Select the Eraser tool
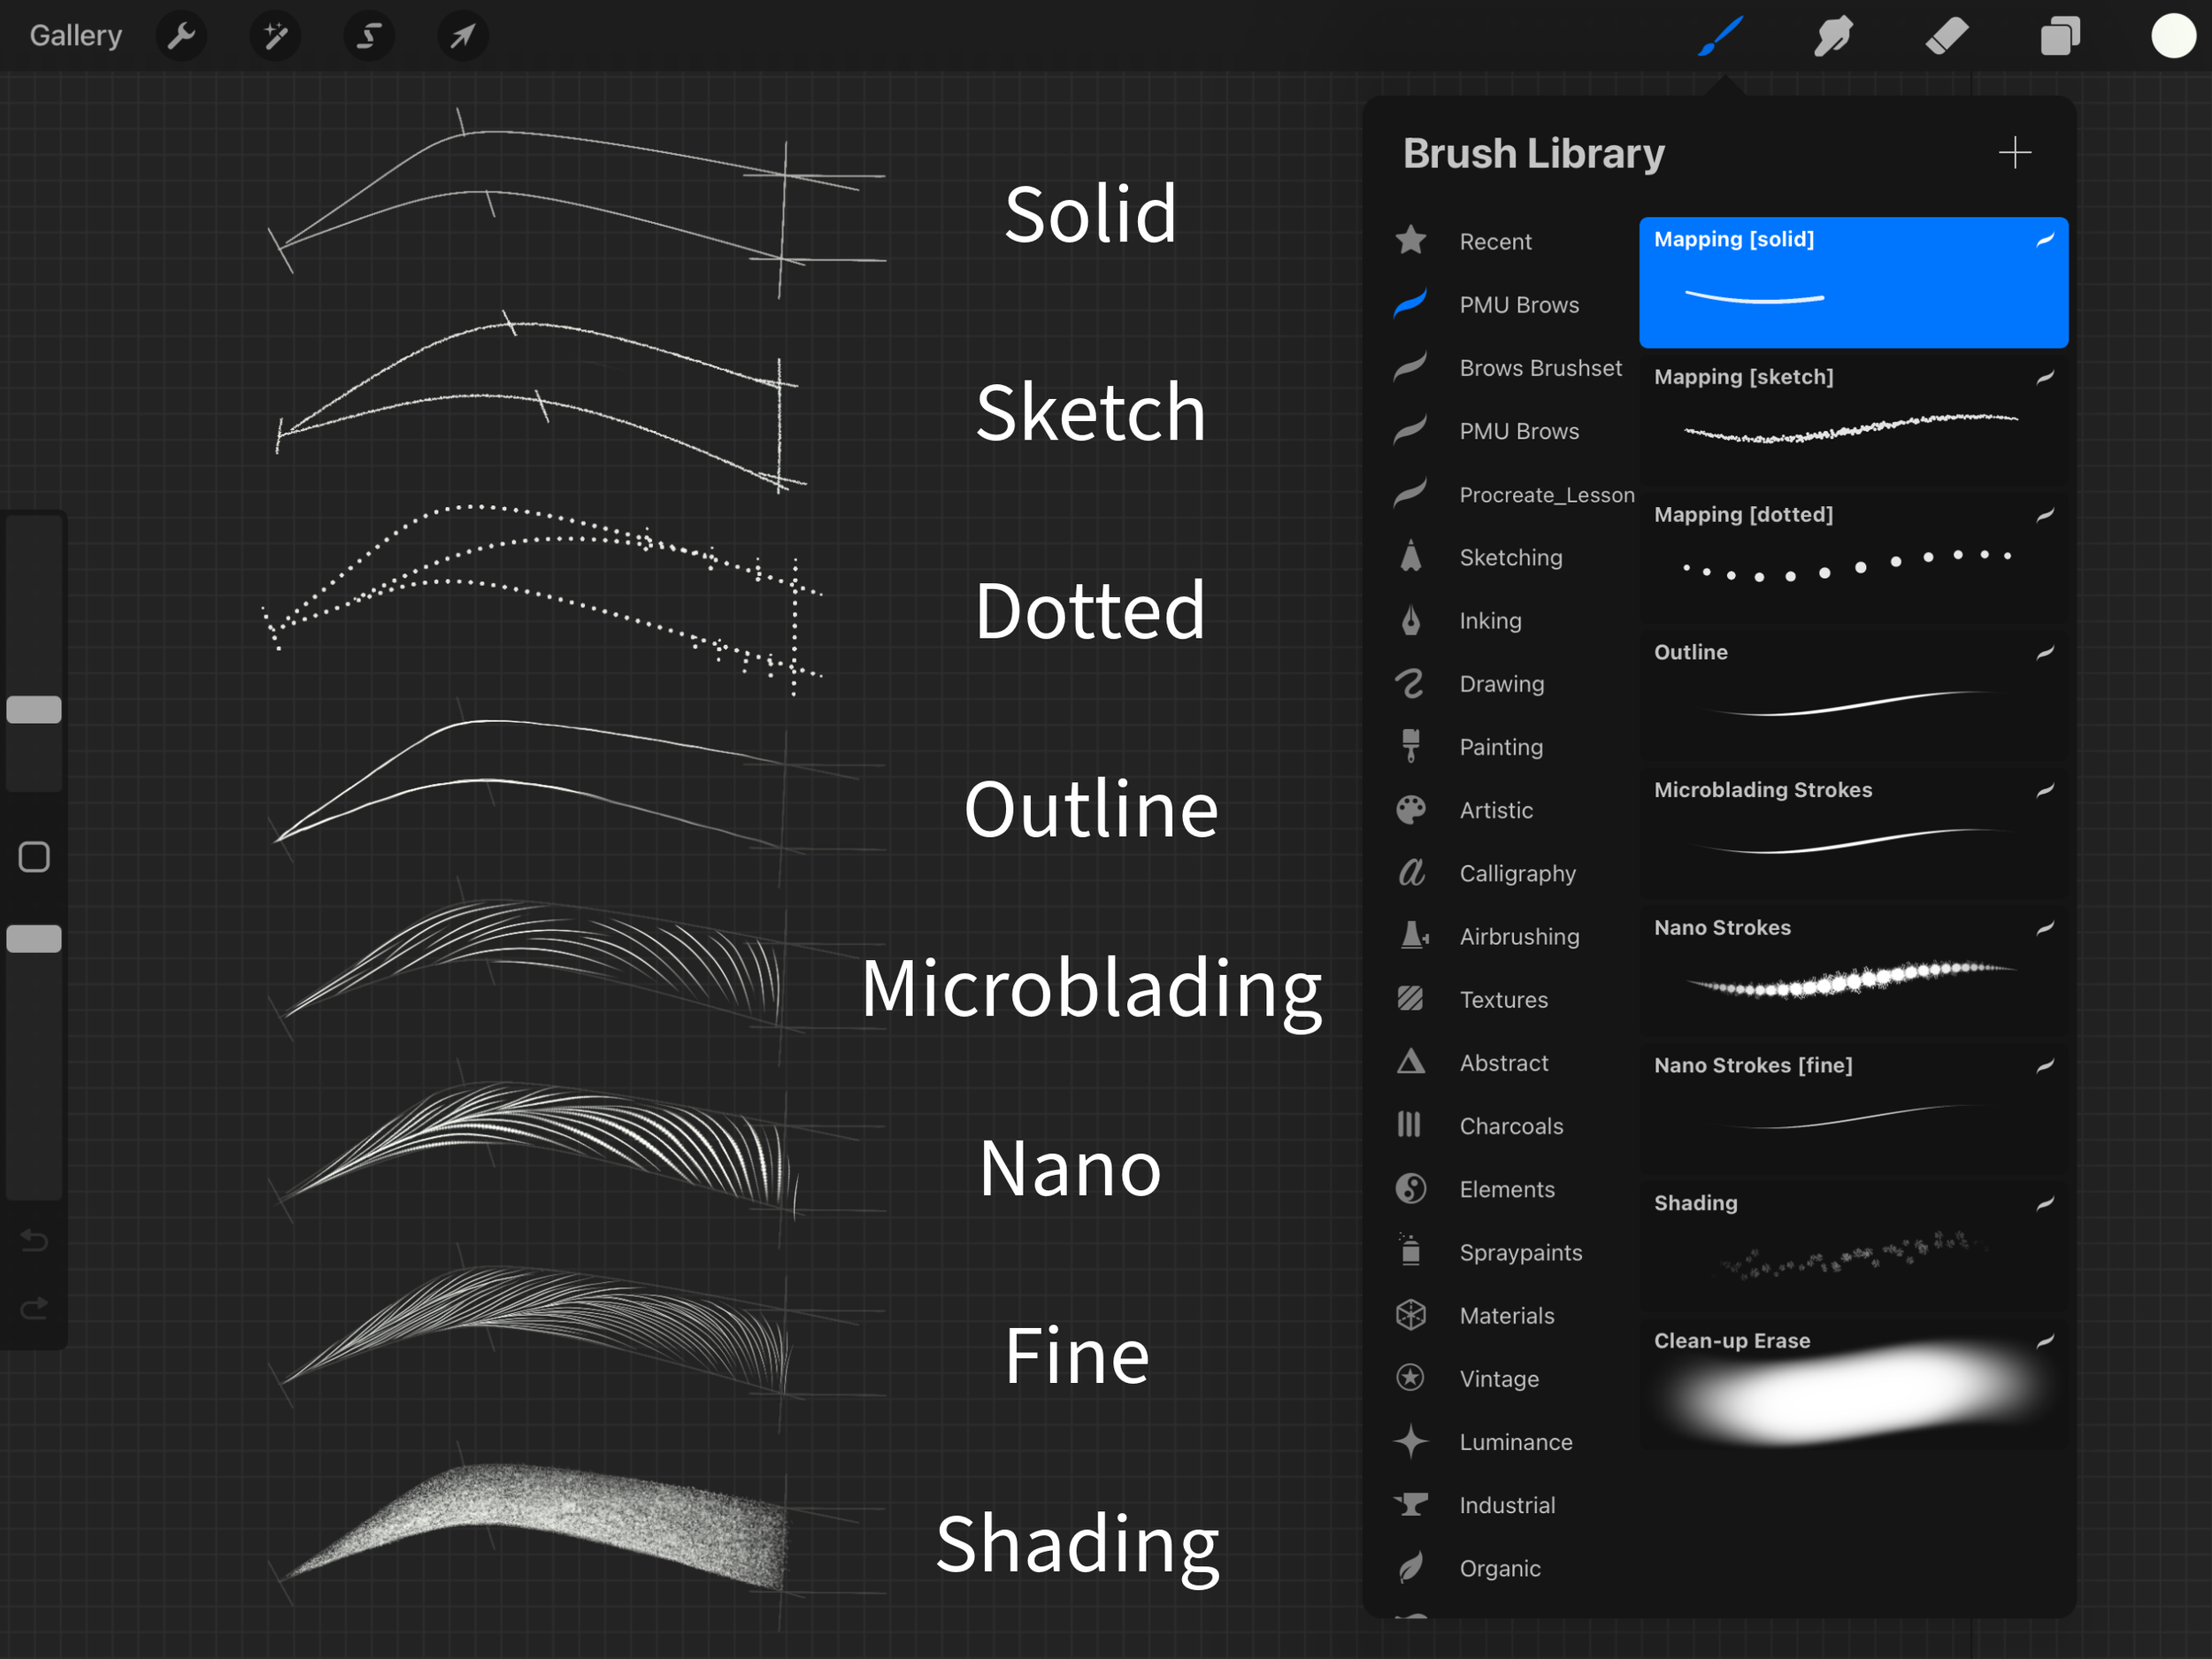2212x1659 pixels. pos(1946,37)
